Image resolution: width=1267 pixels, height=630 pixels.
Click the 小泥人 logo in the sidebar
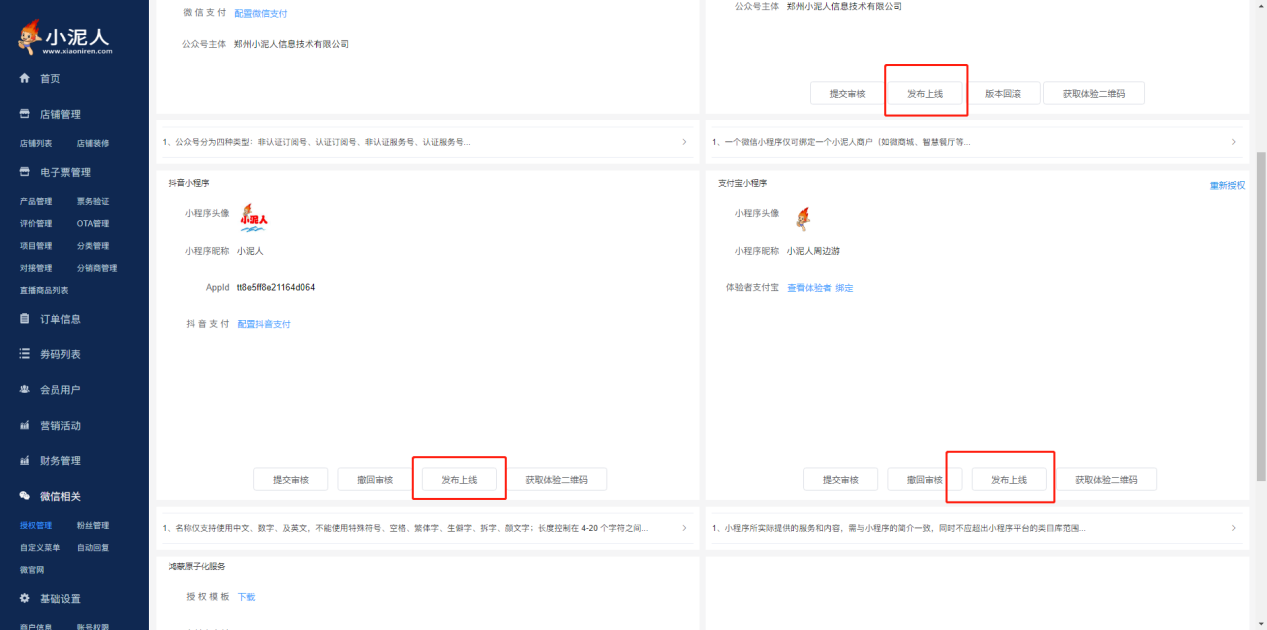coord(65,37)
